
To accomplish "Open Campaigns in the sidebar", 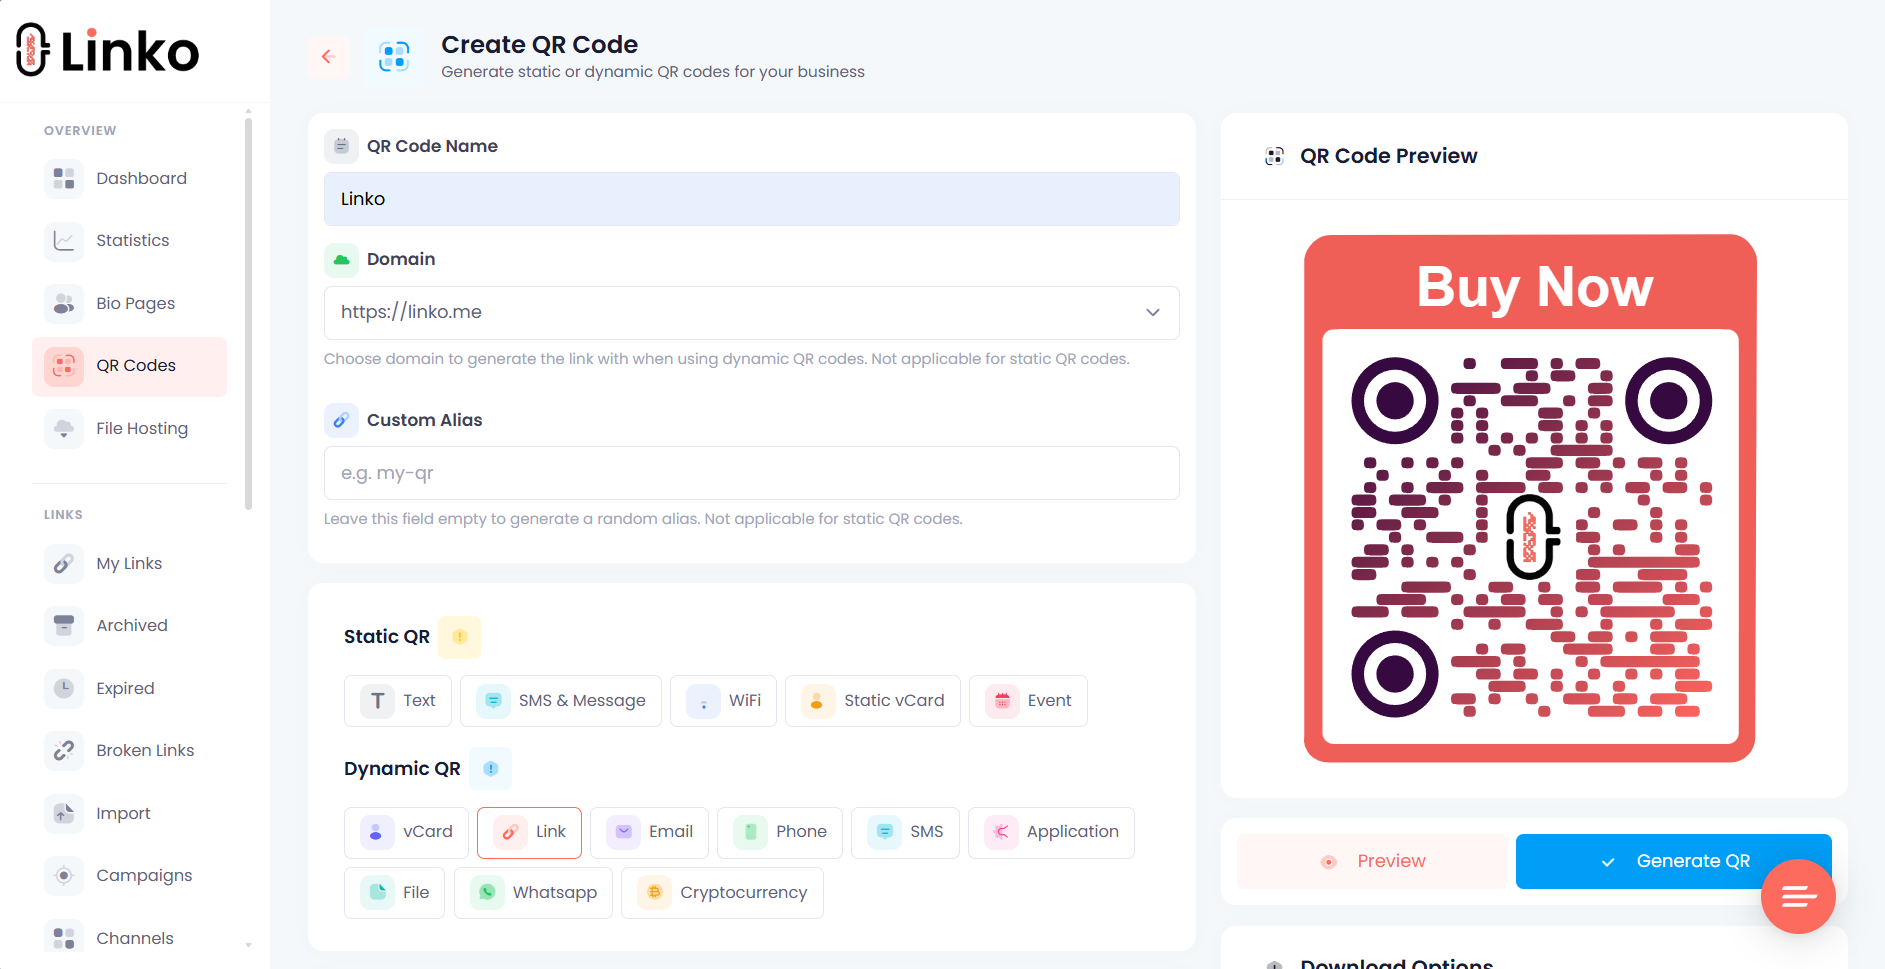I will 130,875.
